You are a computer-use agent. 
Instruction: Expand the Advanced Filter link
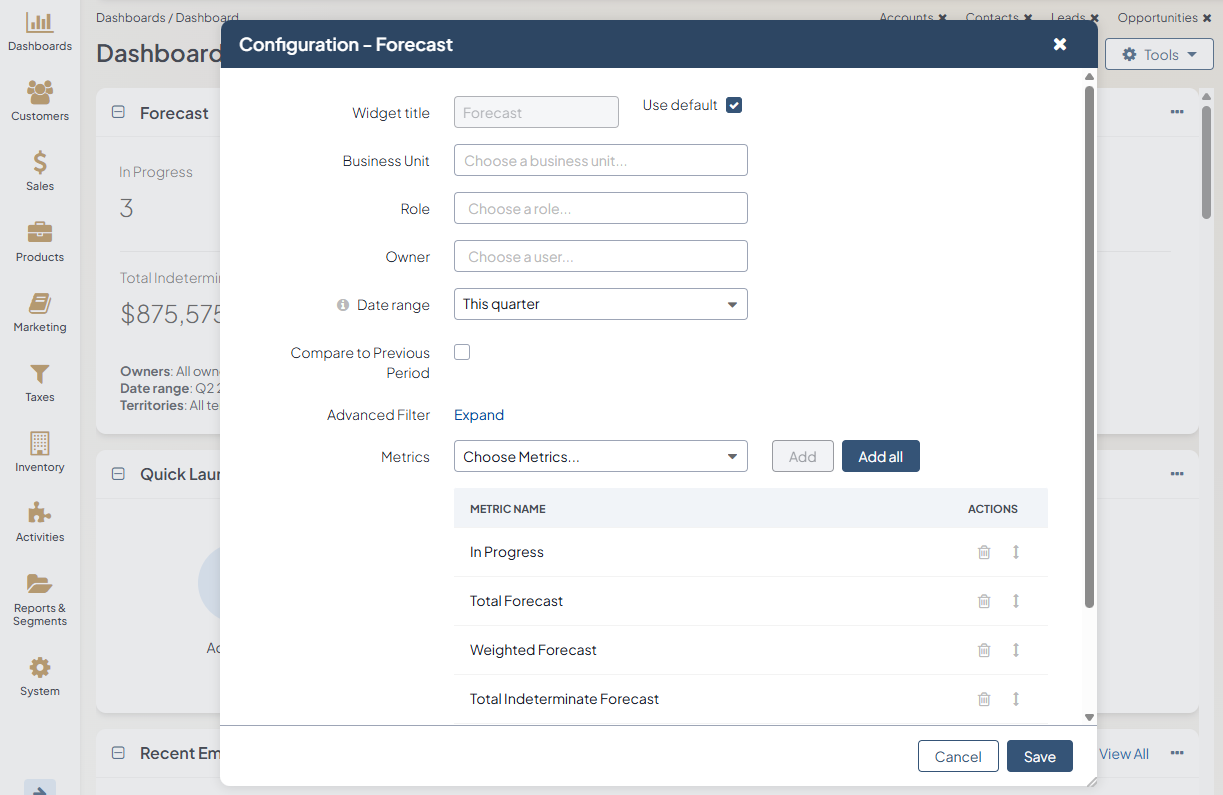[x=479, y=415]
